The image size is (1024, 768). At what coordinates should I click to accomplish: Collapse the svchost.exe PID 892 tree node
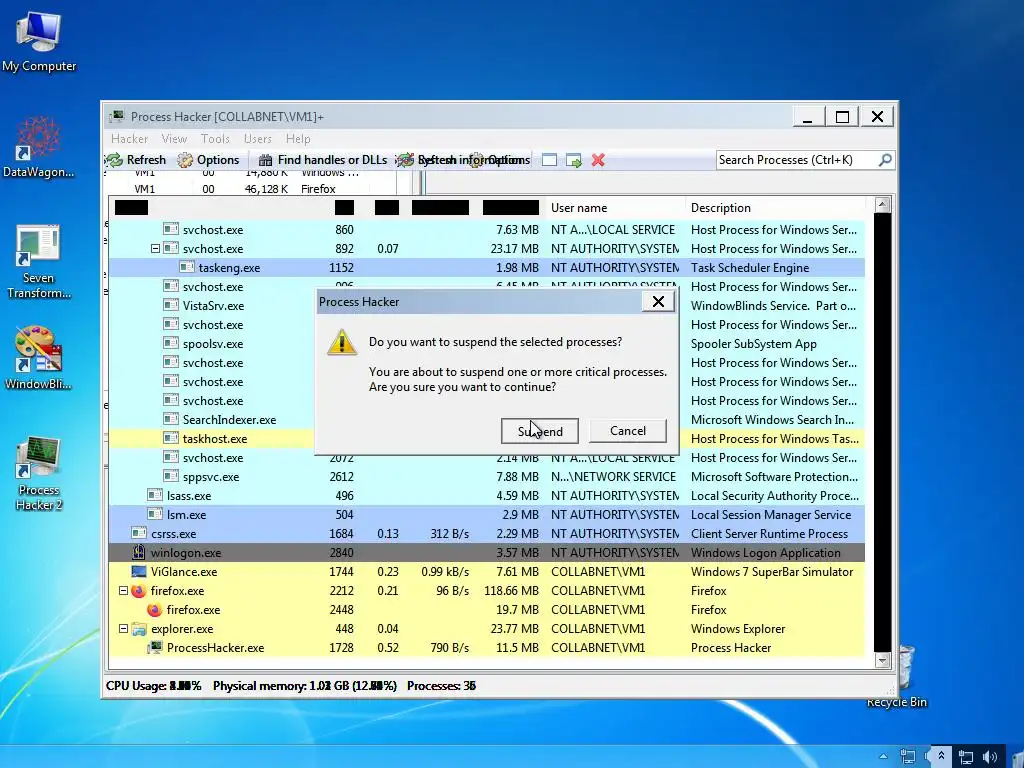pos(155,248)
